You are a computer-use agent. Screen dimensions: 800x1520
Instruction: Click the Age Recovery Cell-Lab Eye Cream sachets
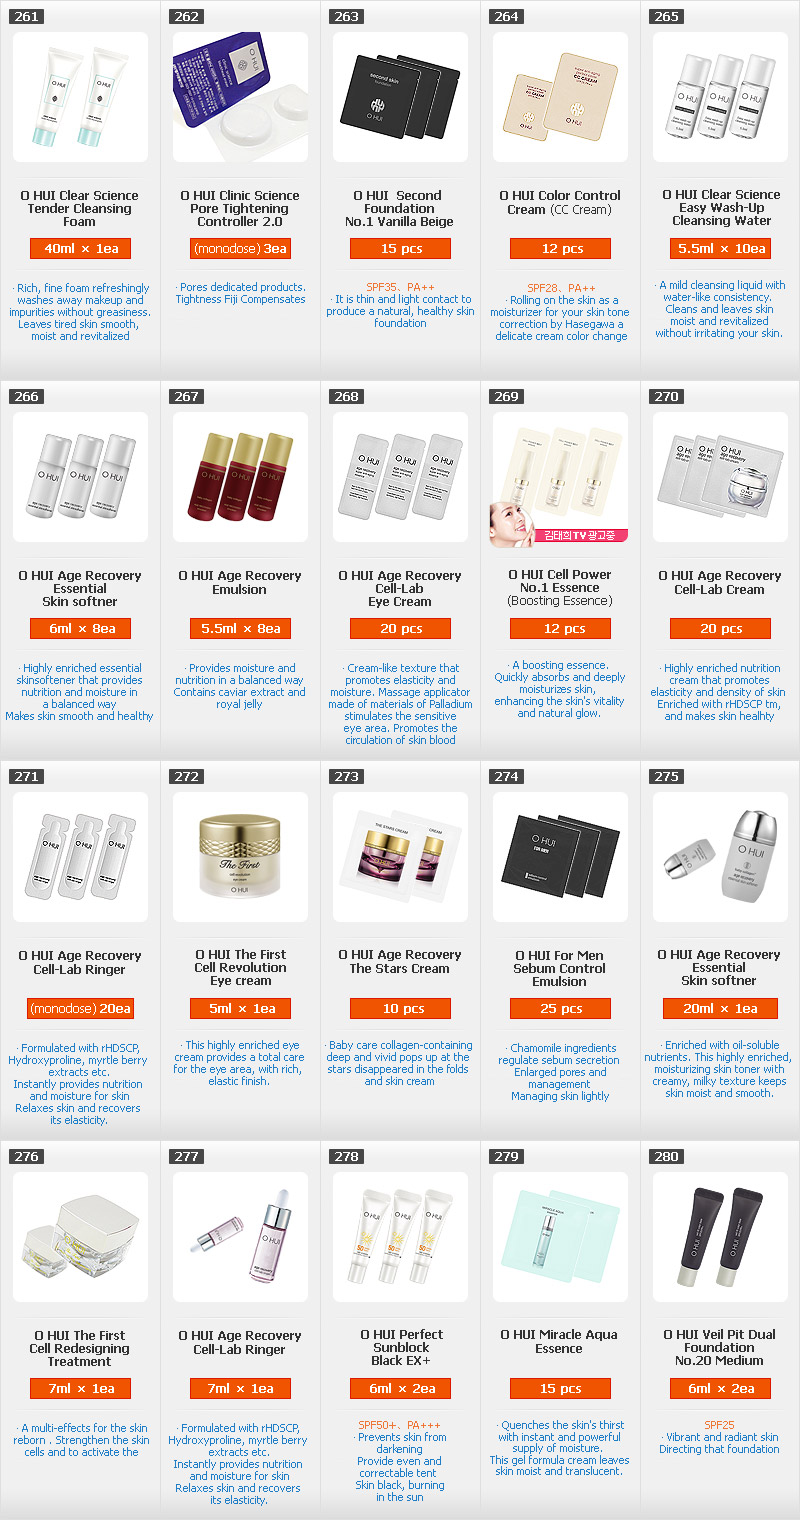click(400, 477)
